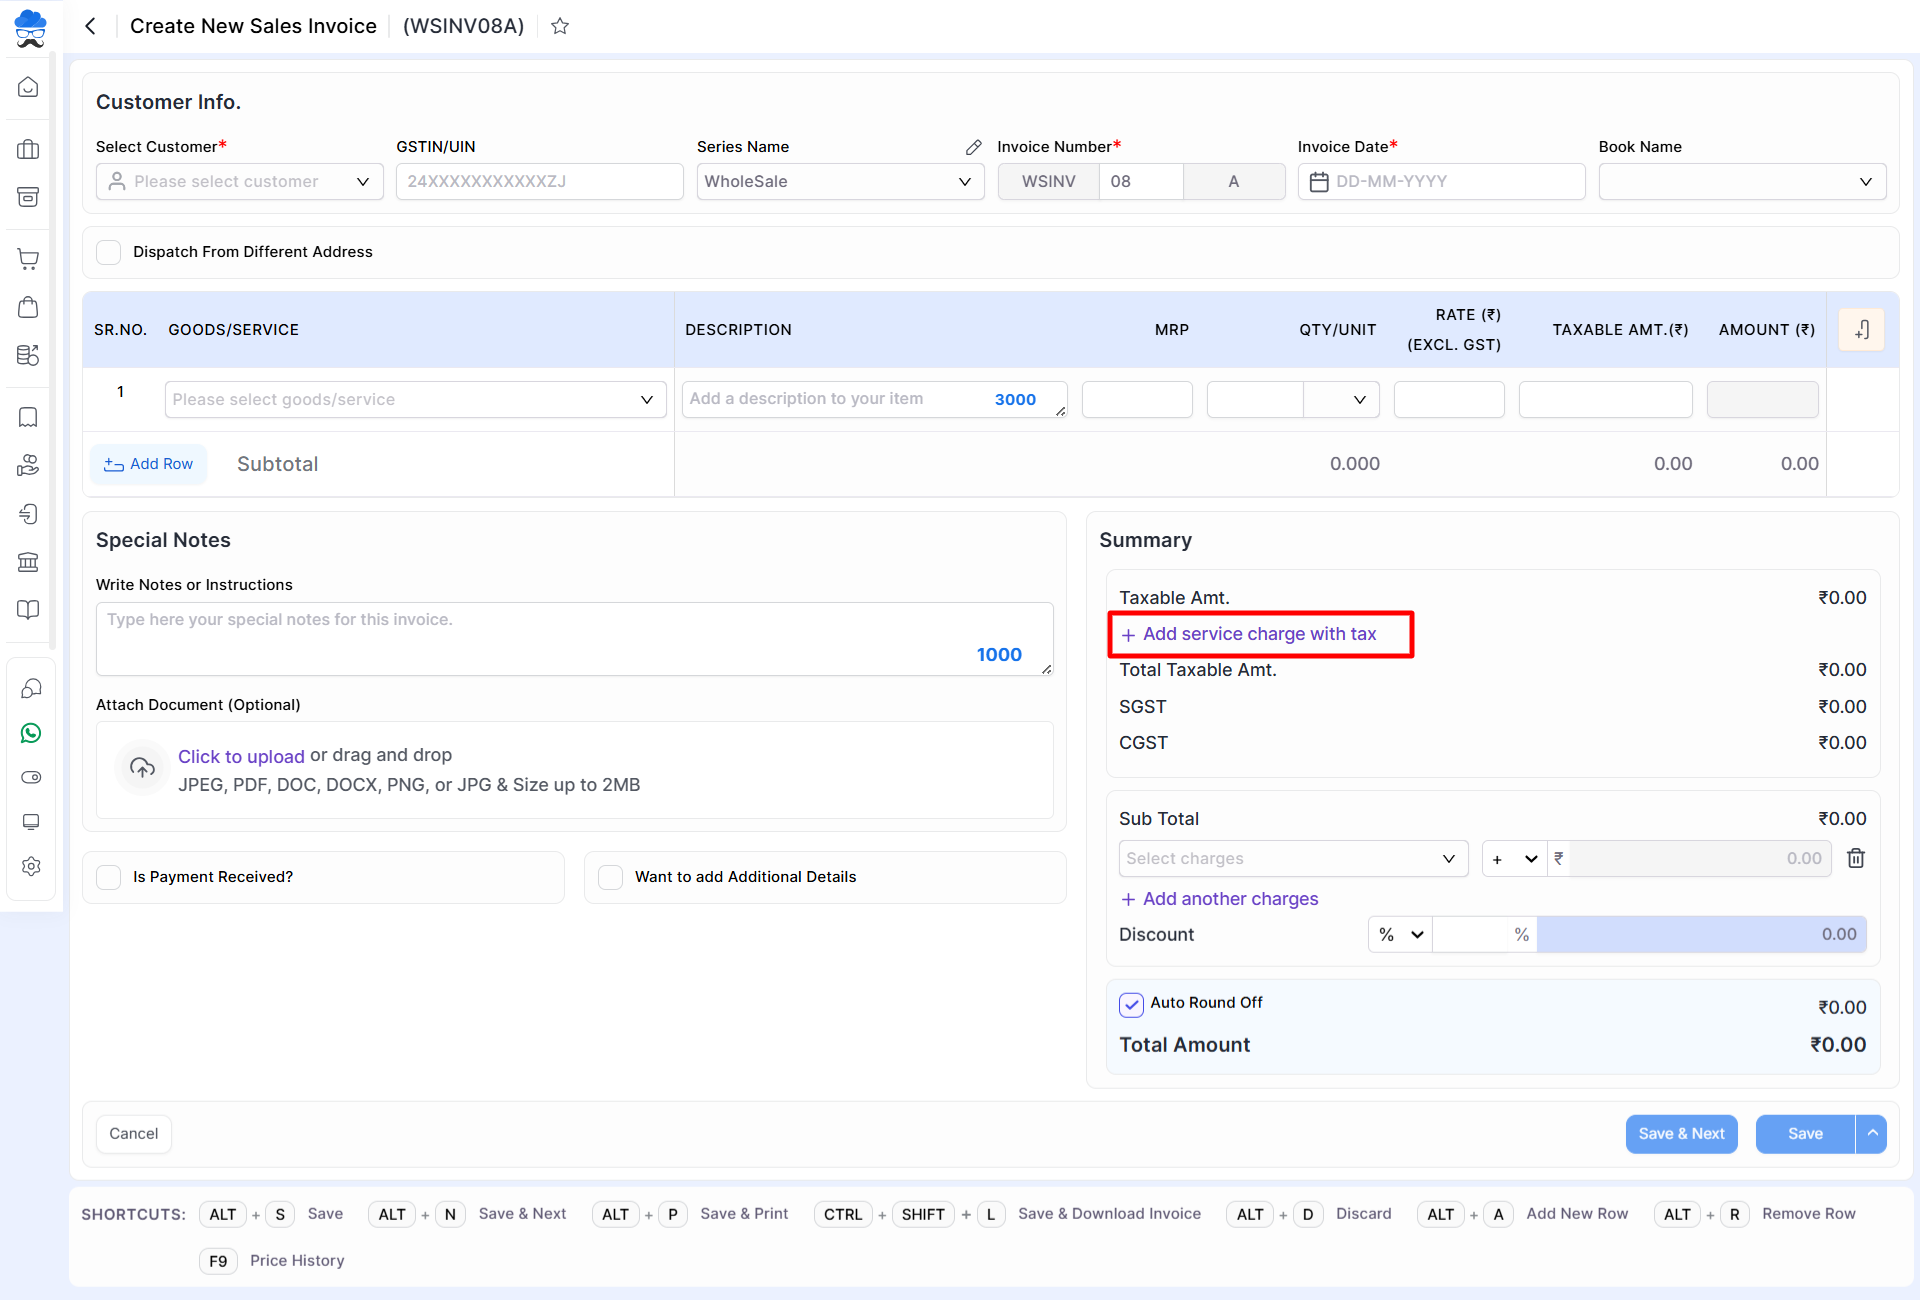Click the Add Row button
The width and height of the screenshot is (1920, 1301).
(148, 464)
